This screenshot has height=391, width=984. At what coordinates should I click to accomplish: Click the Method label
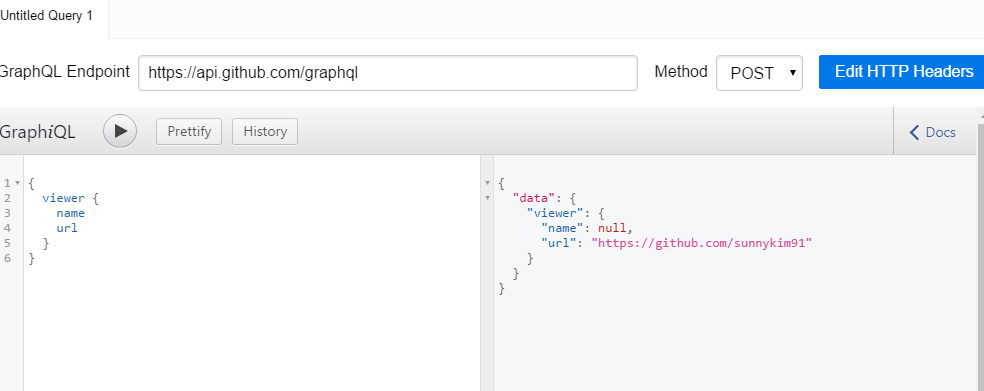coord(681,72)
